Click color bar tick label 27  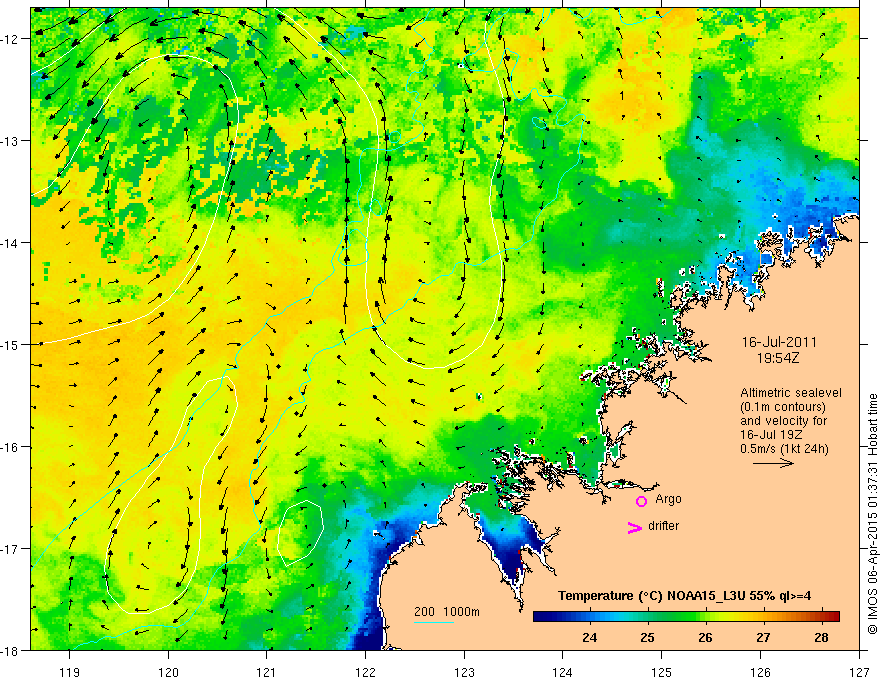tap(763, 637)
